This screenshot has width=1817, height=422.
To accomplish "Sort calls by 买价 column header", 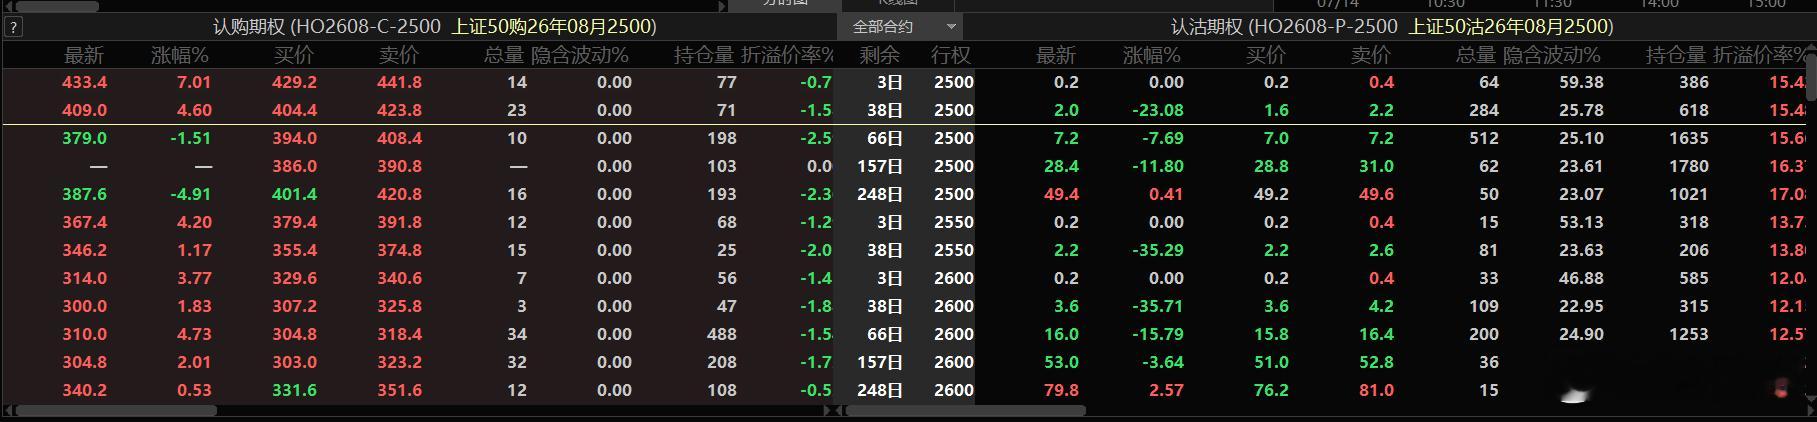I will coord(294,55).
